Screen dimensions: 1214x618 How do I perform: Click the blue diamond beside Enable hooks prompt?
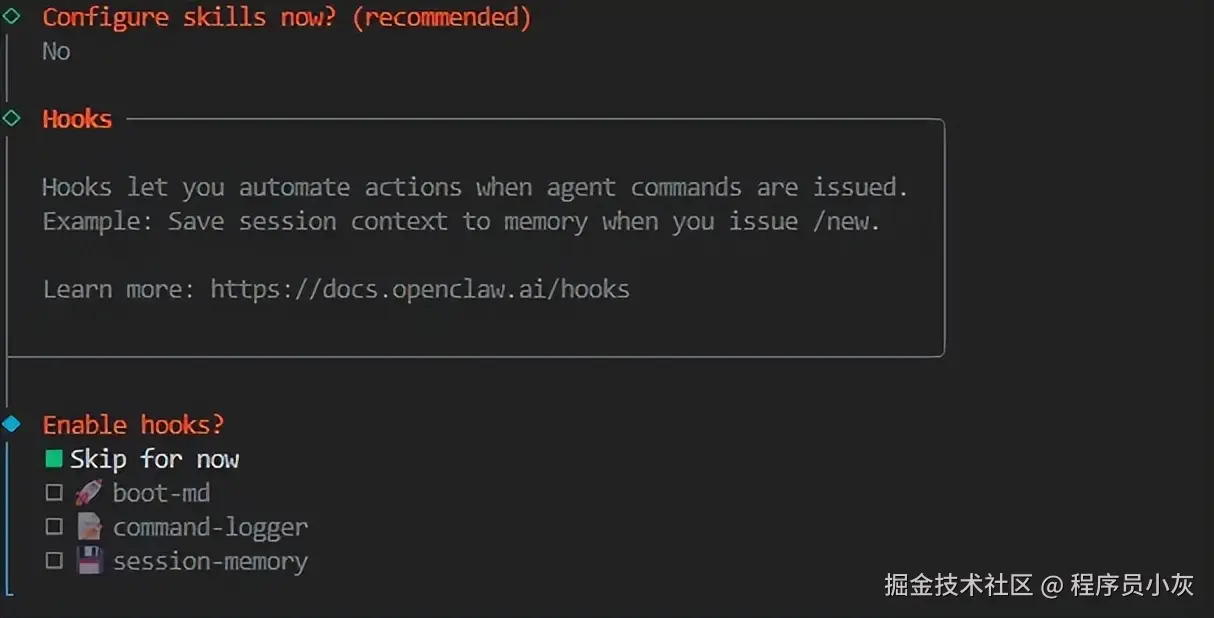11,424
